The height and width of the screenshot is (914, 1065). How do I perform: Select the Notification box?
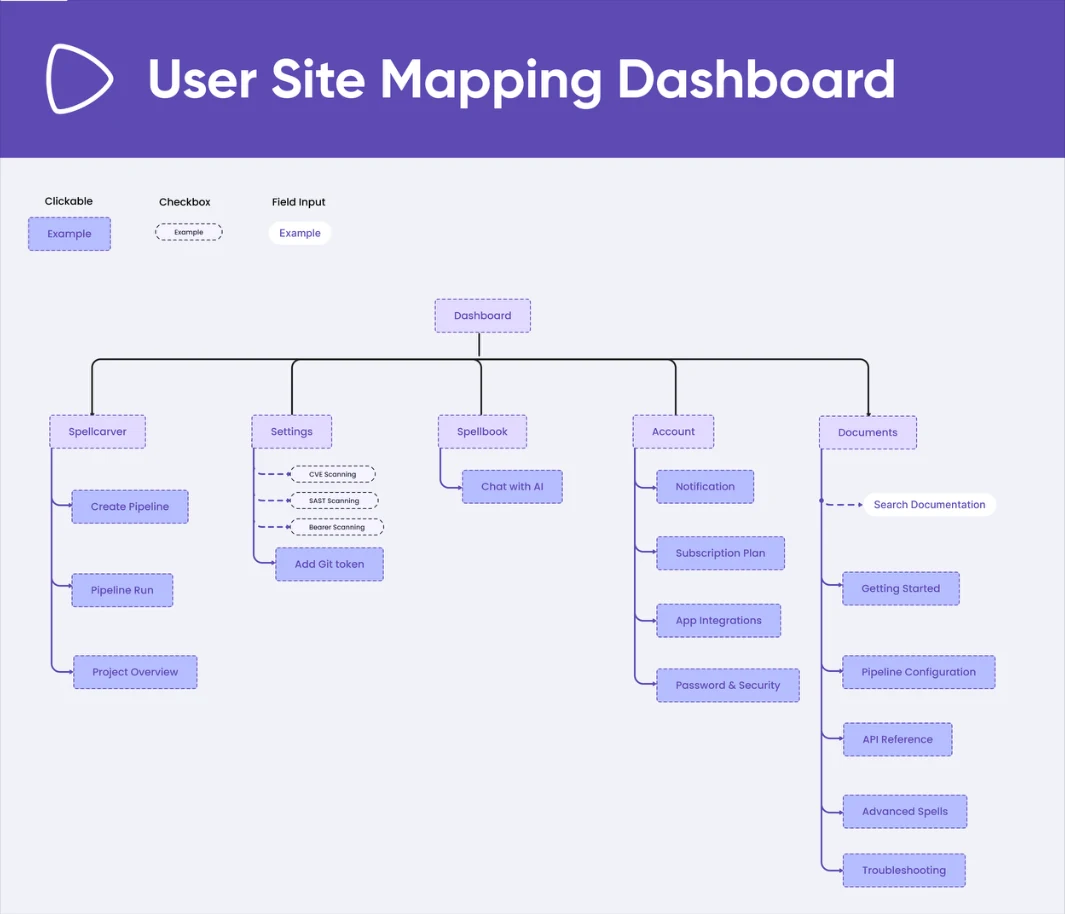tap(705, 487)
